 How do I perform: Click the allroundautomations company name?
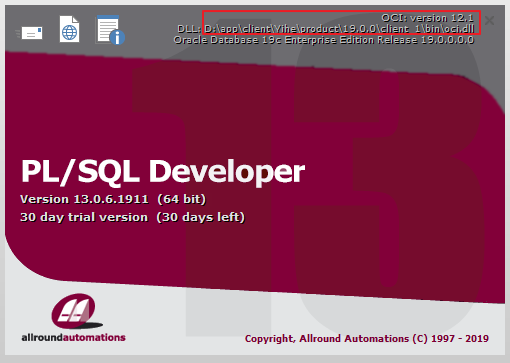74,338
